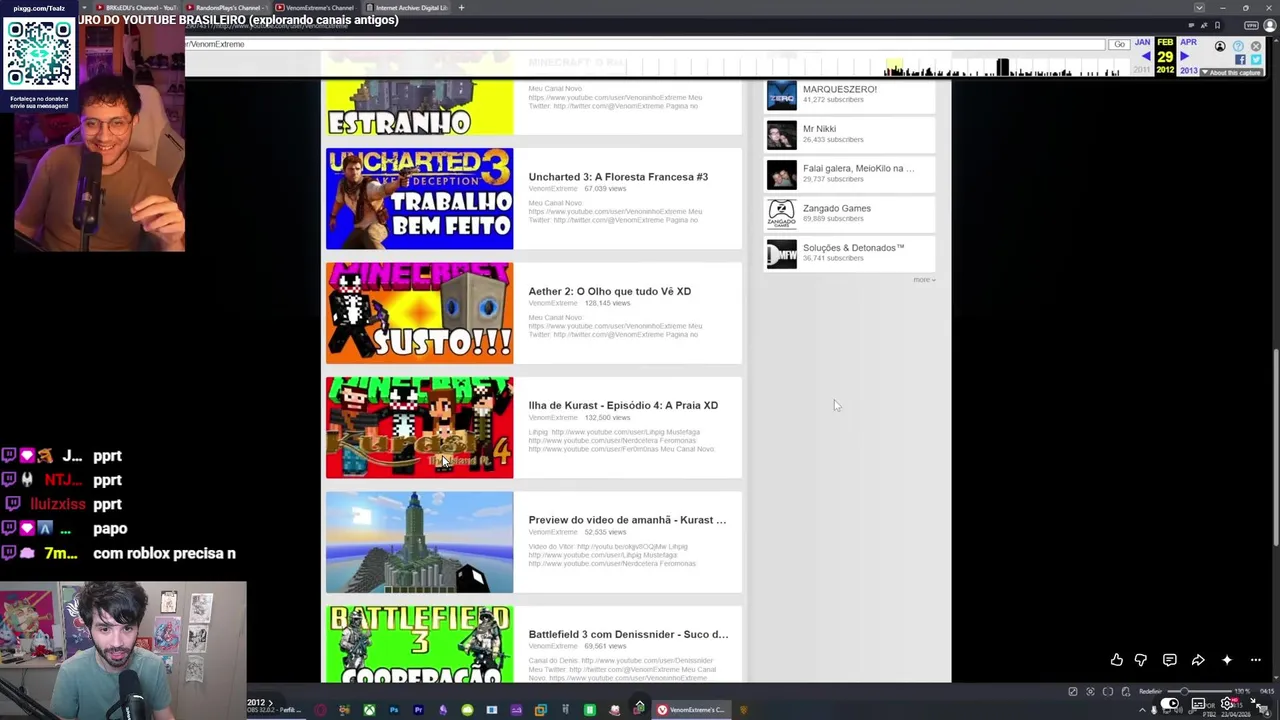Viewport: 1280px width, 720px height.
Task: Switch to the RandonsPlays's Channel browser tab
Action: [x=226, y=8]
